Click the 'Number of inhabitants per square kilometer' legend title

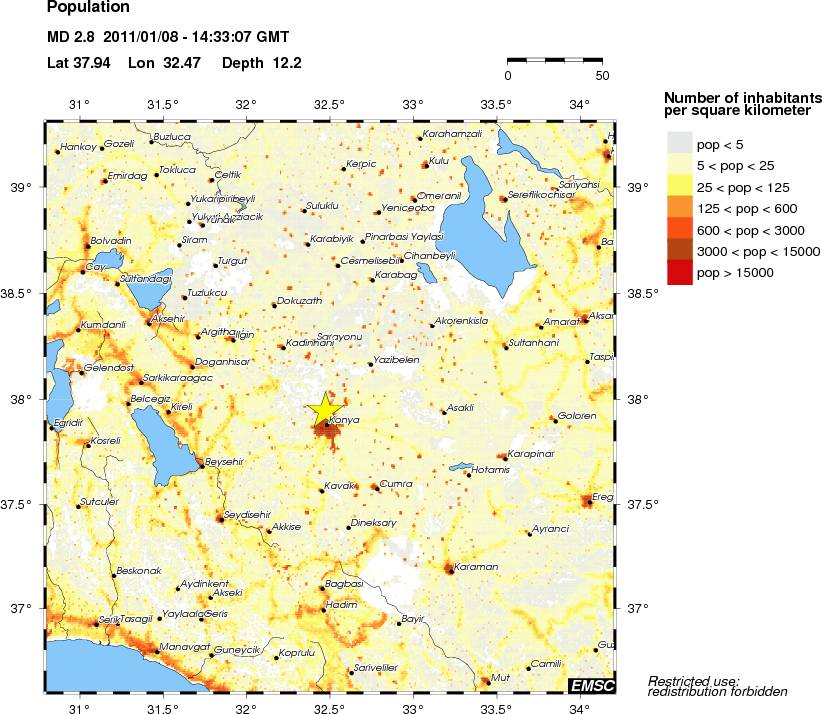(743, 104)
